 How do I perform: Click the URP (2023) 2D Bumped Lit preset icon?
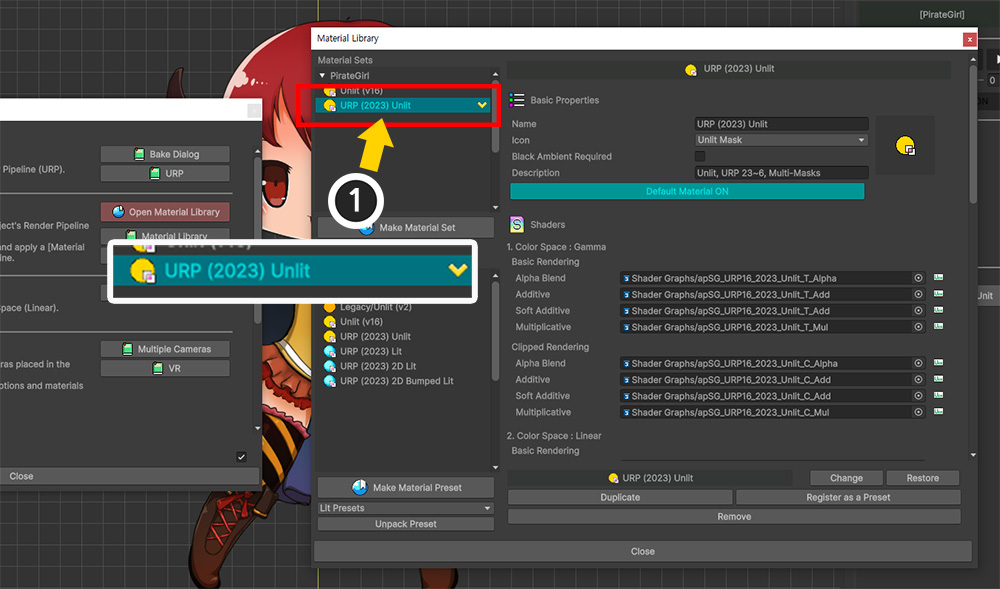click(x=330, y=381)
